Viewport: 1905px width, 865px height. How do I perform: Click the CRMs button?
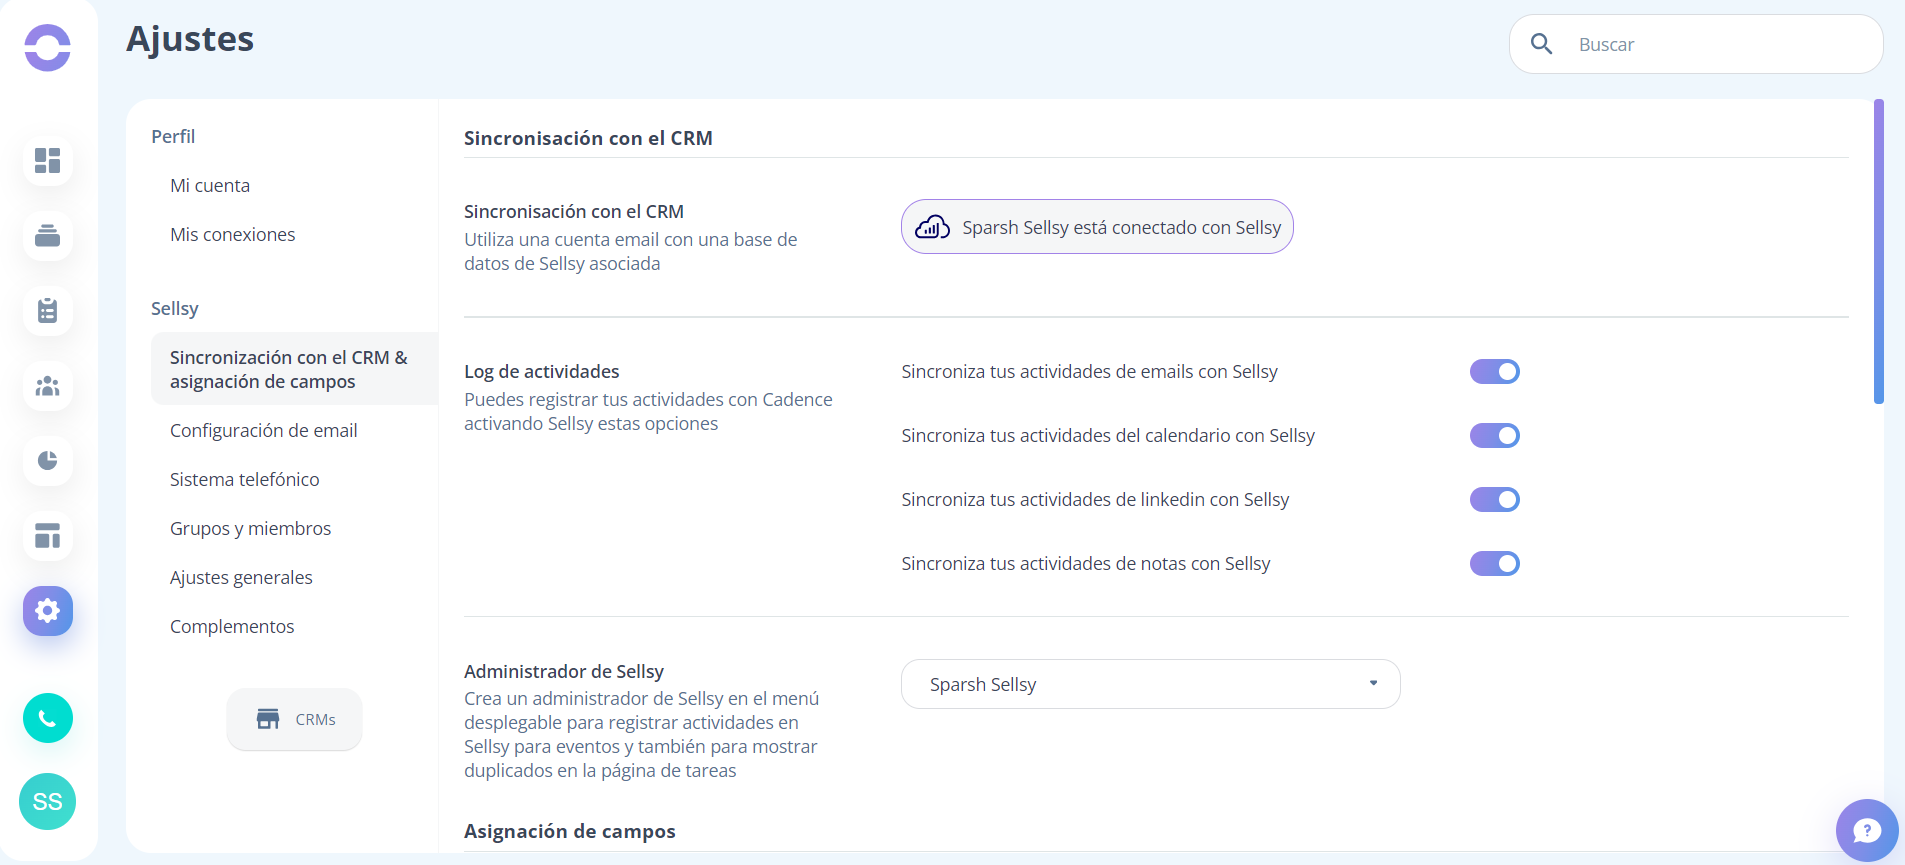pos(294,719)
